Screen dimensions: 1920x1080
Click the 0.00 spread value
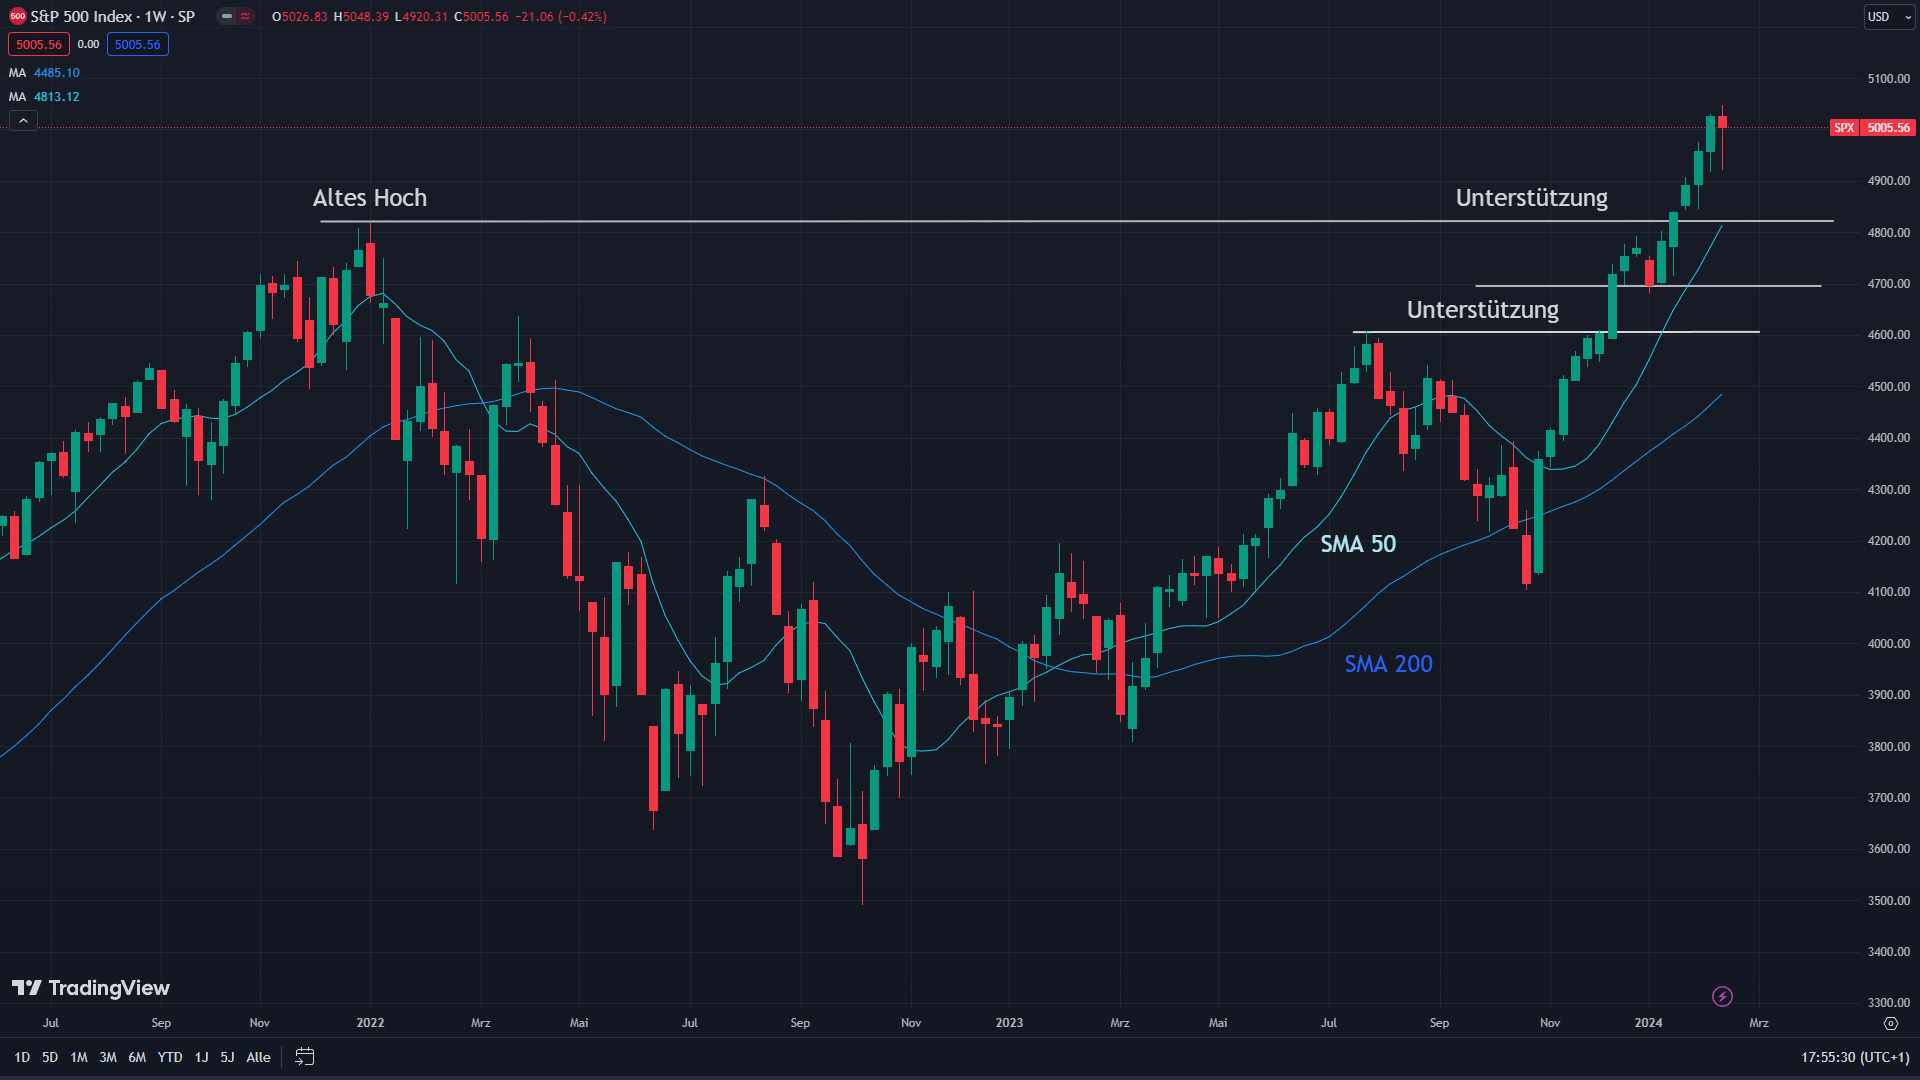(88, 44)
